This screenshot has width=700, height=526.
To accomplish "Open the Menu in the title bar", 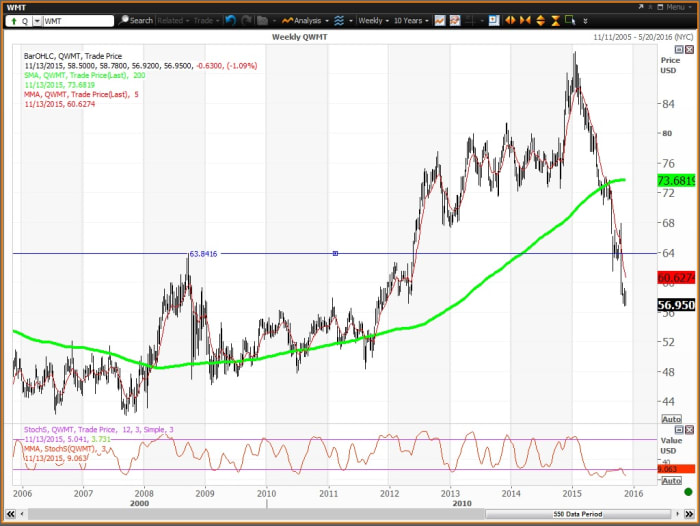I will click(681, 5).
